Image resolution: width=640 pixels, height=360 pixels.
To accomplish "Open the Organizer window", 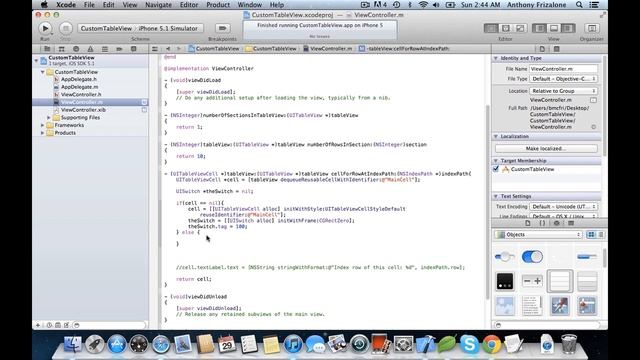I will coord(592,28).
